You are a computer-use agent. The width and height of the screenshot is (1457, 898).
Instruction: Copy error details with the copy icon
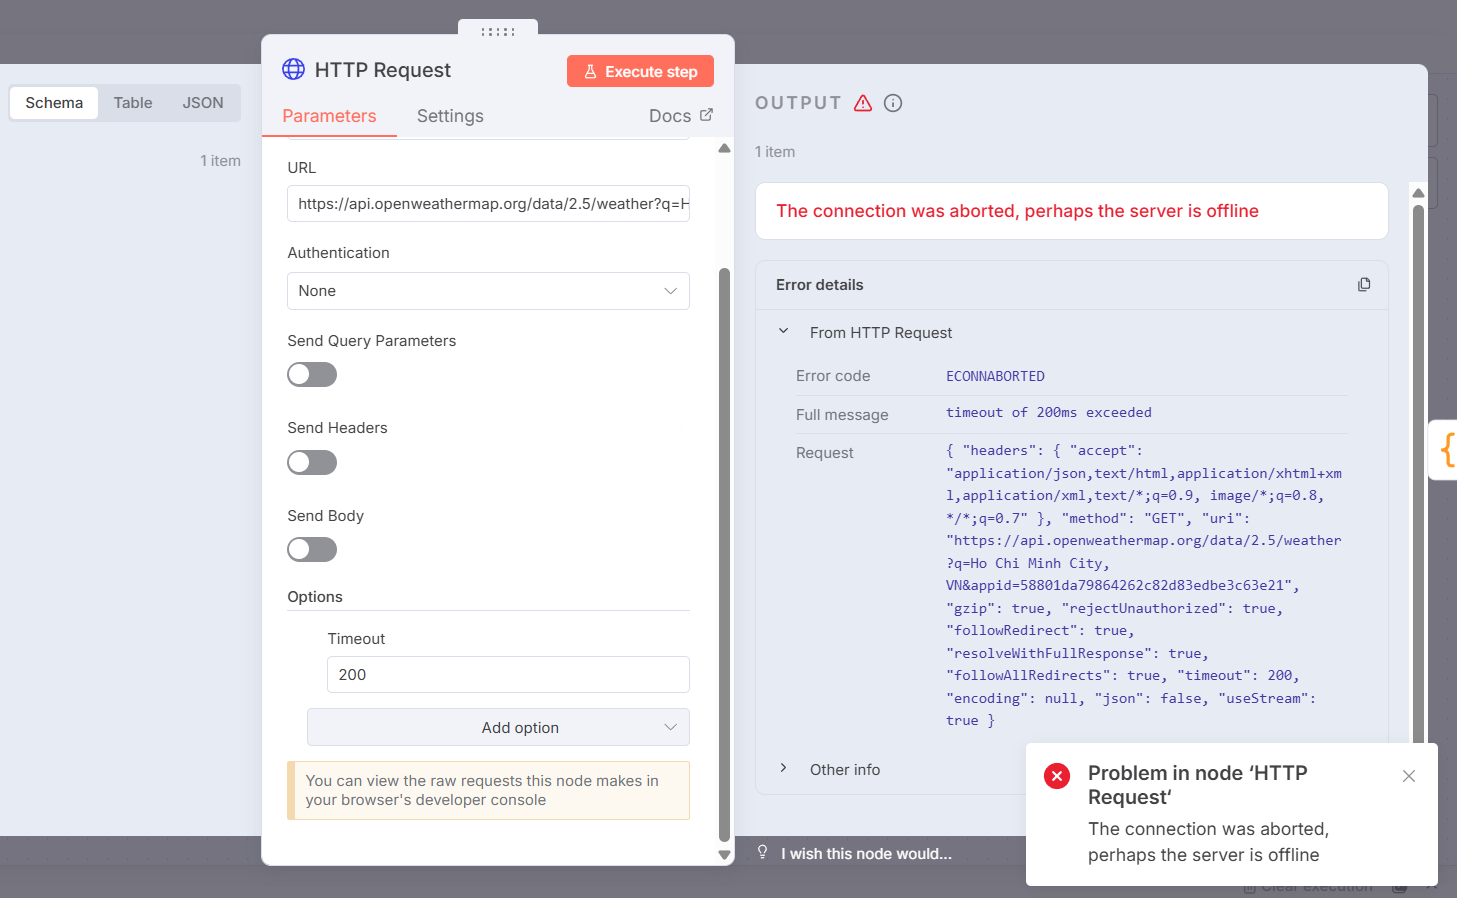(x=1364, y=285)
